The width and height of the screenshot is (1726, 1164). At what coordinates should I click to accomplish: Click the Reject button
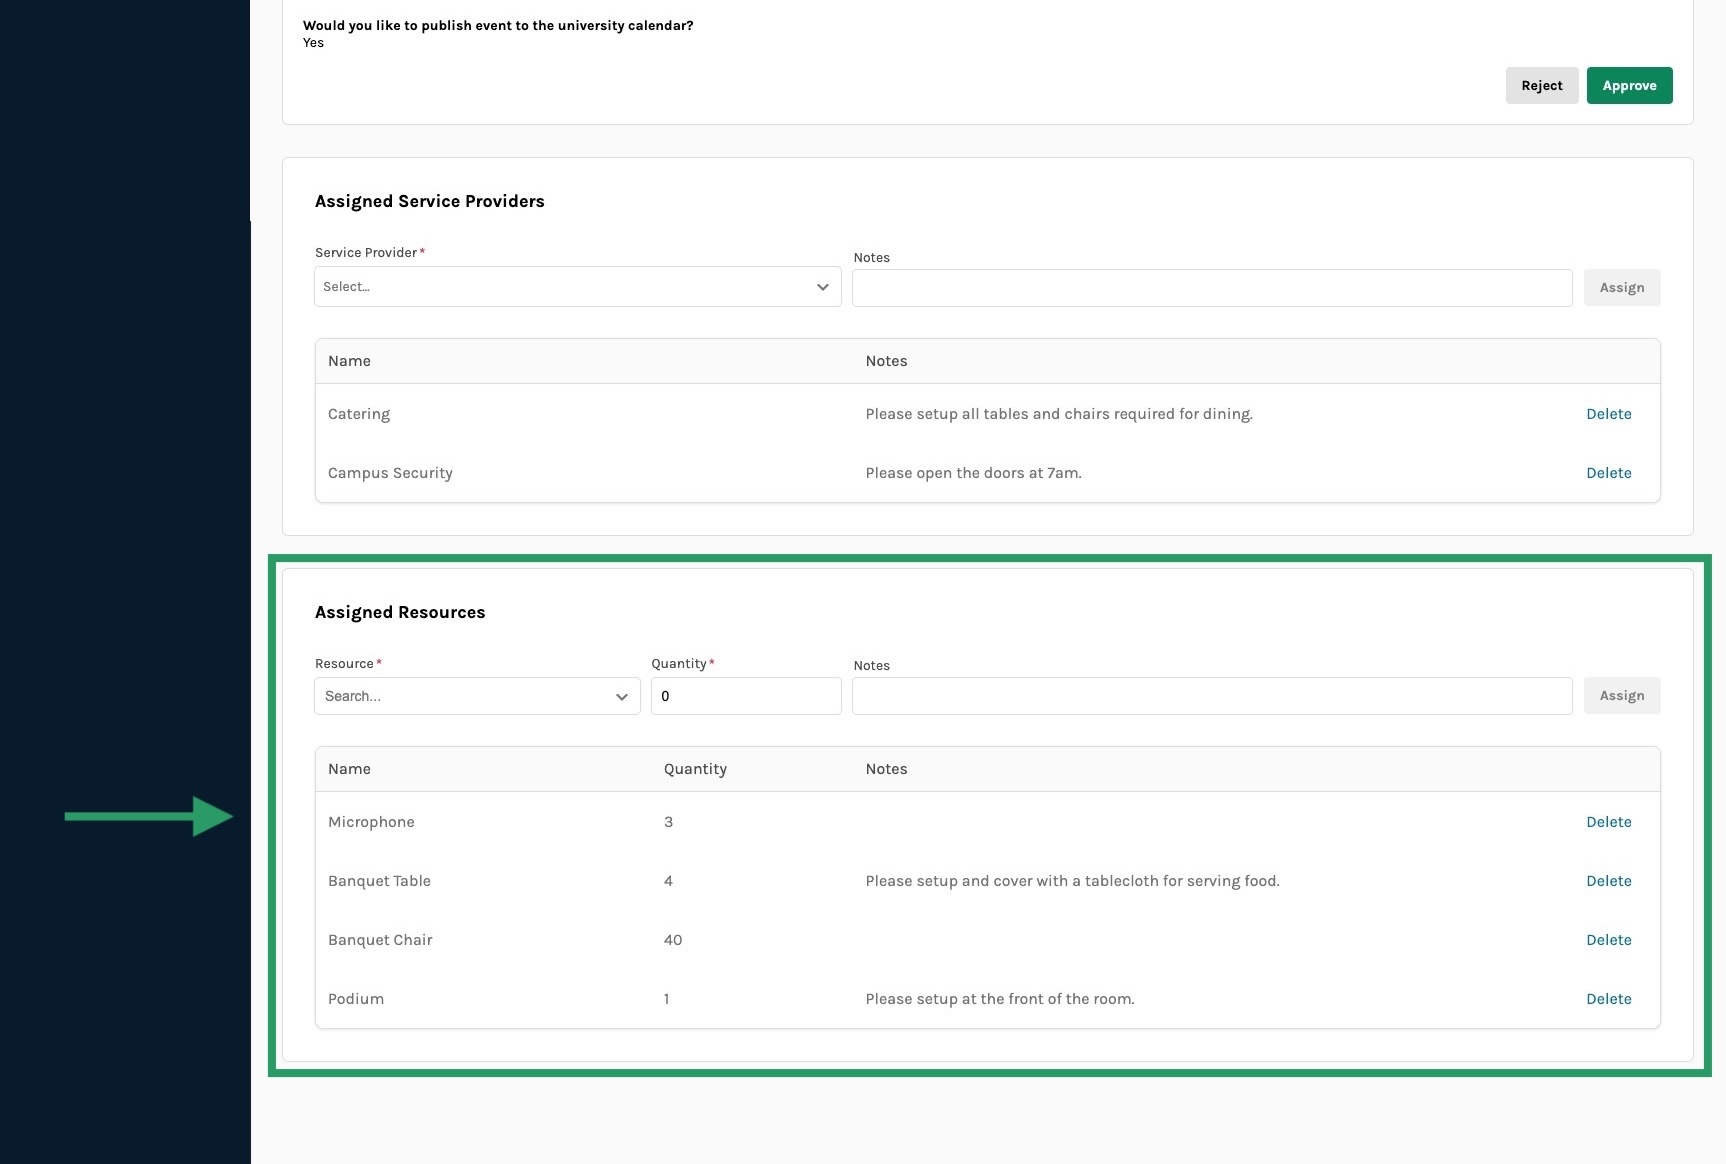(1541, 86)
